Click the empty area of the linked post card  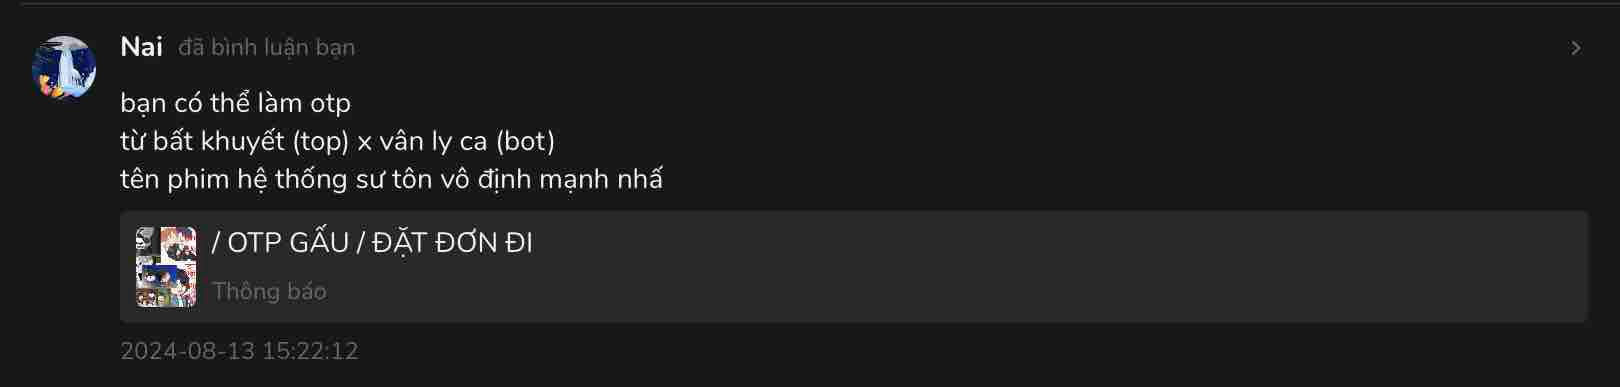click(x=1060, y=267)
